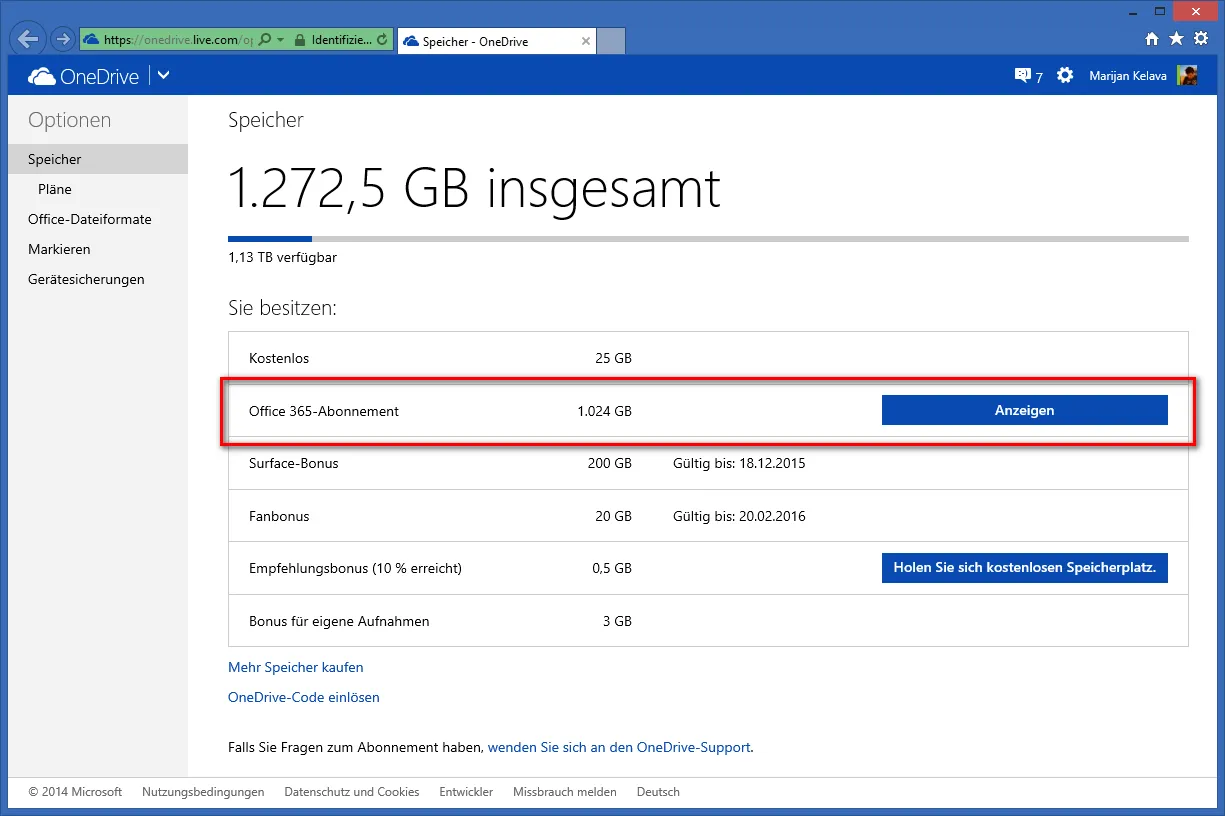Expand the OneDrive app switcher chevron

(x=164, y=75)
